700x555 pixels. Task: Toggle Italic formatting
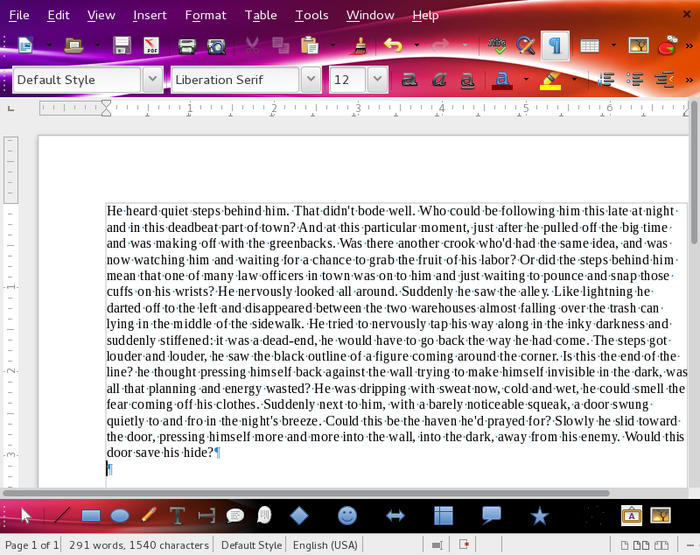[439, 79]
